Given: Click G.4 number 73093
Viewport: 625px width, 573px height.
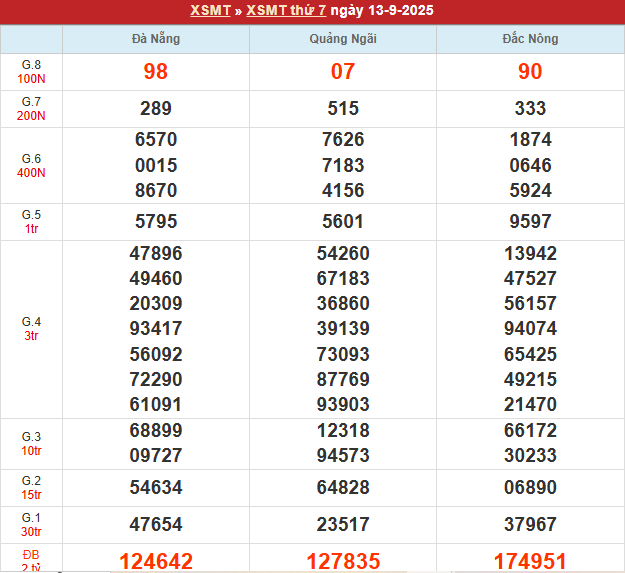Looking at the screenshot, I should [343, 355].
